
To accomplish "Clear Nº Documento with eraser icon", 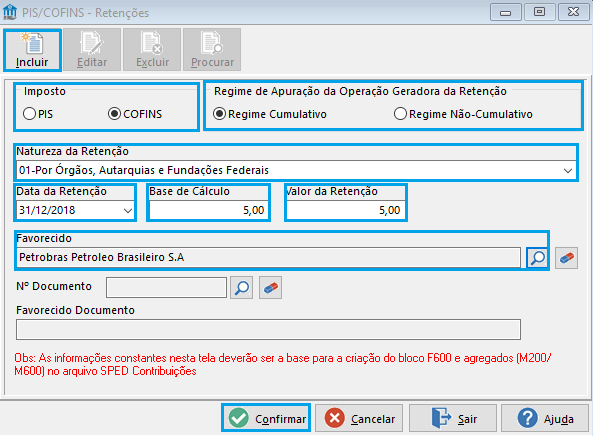I will pyautogui.click(x=270, y=288).
